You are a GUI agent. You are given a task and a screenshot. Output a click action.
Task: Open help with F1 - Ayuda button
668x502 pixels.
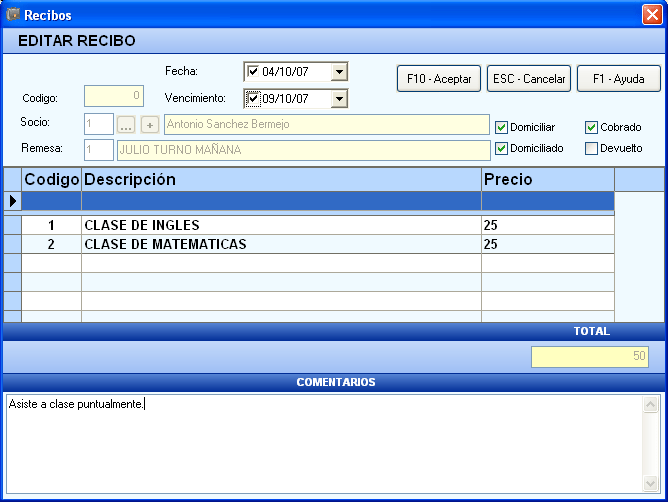coord(619,78)
